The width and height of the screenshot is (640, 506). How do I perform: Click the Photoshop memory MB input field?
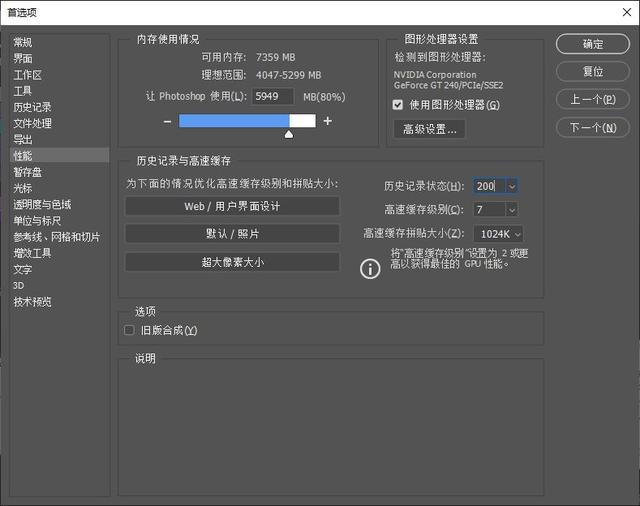click(272, 96)
